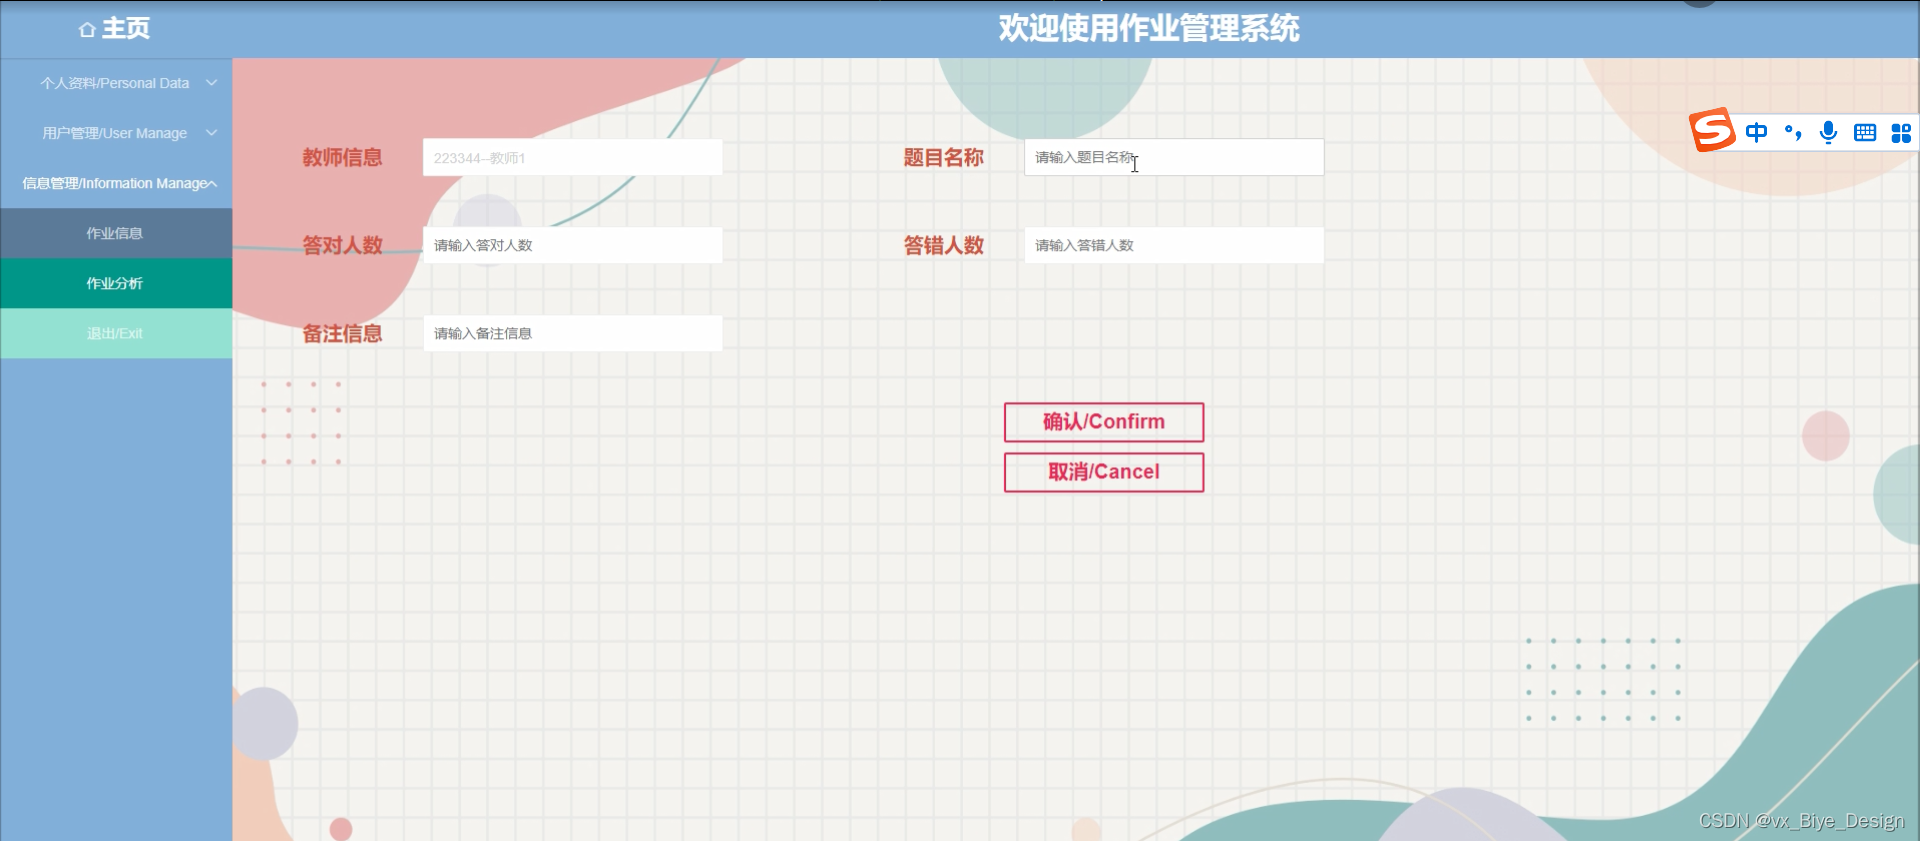Open the 主页 home link

125,29
